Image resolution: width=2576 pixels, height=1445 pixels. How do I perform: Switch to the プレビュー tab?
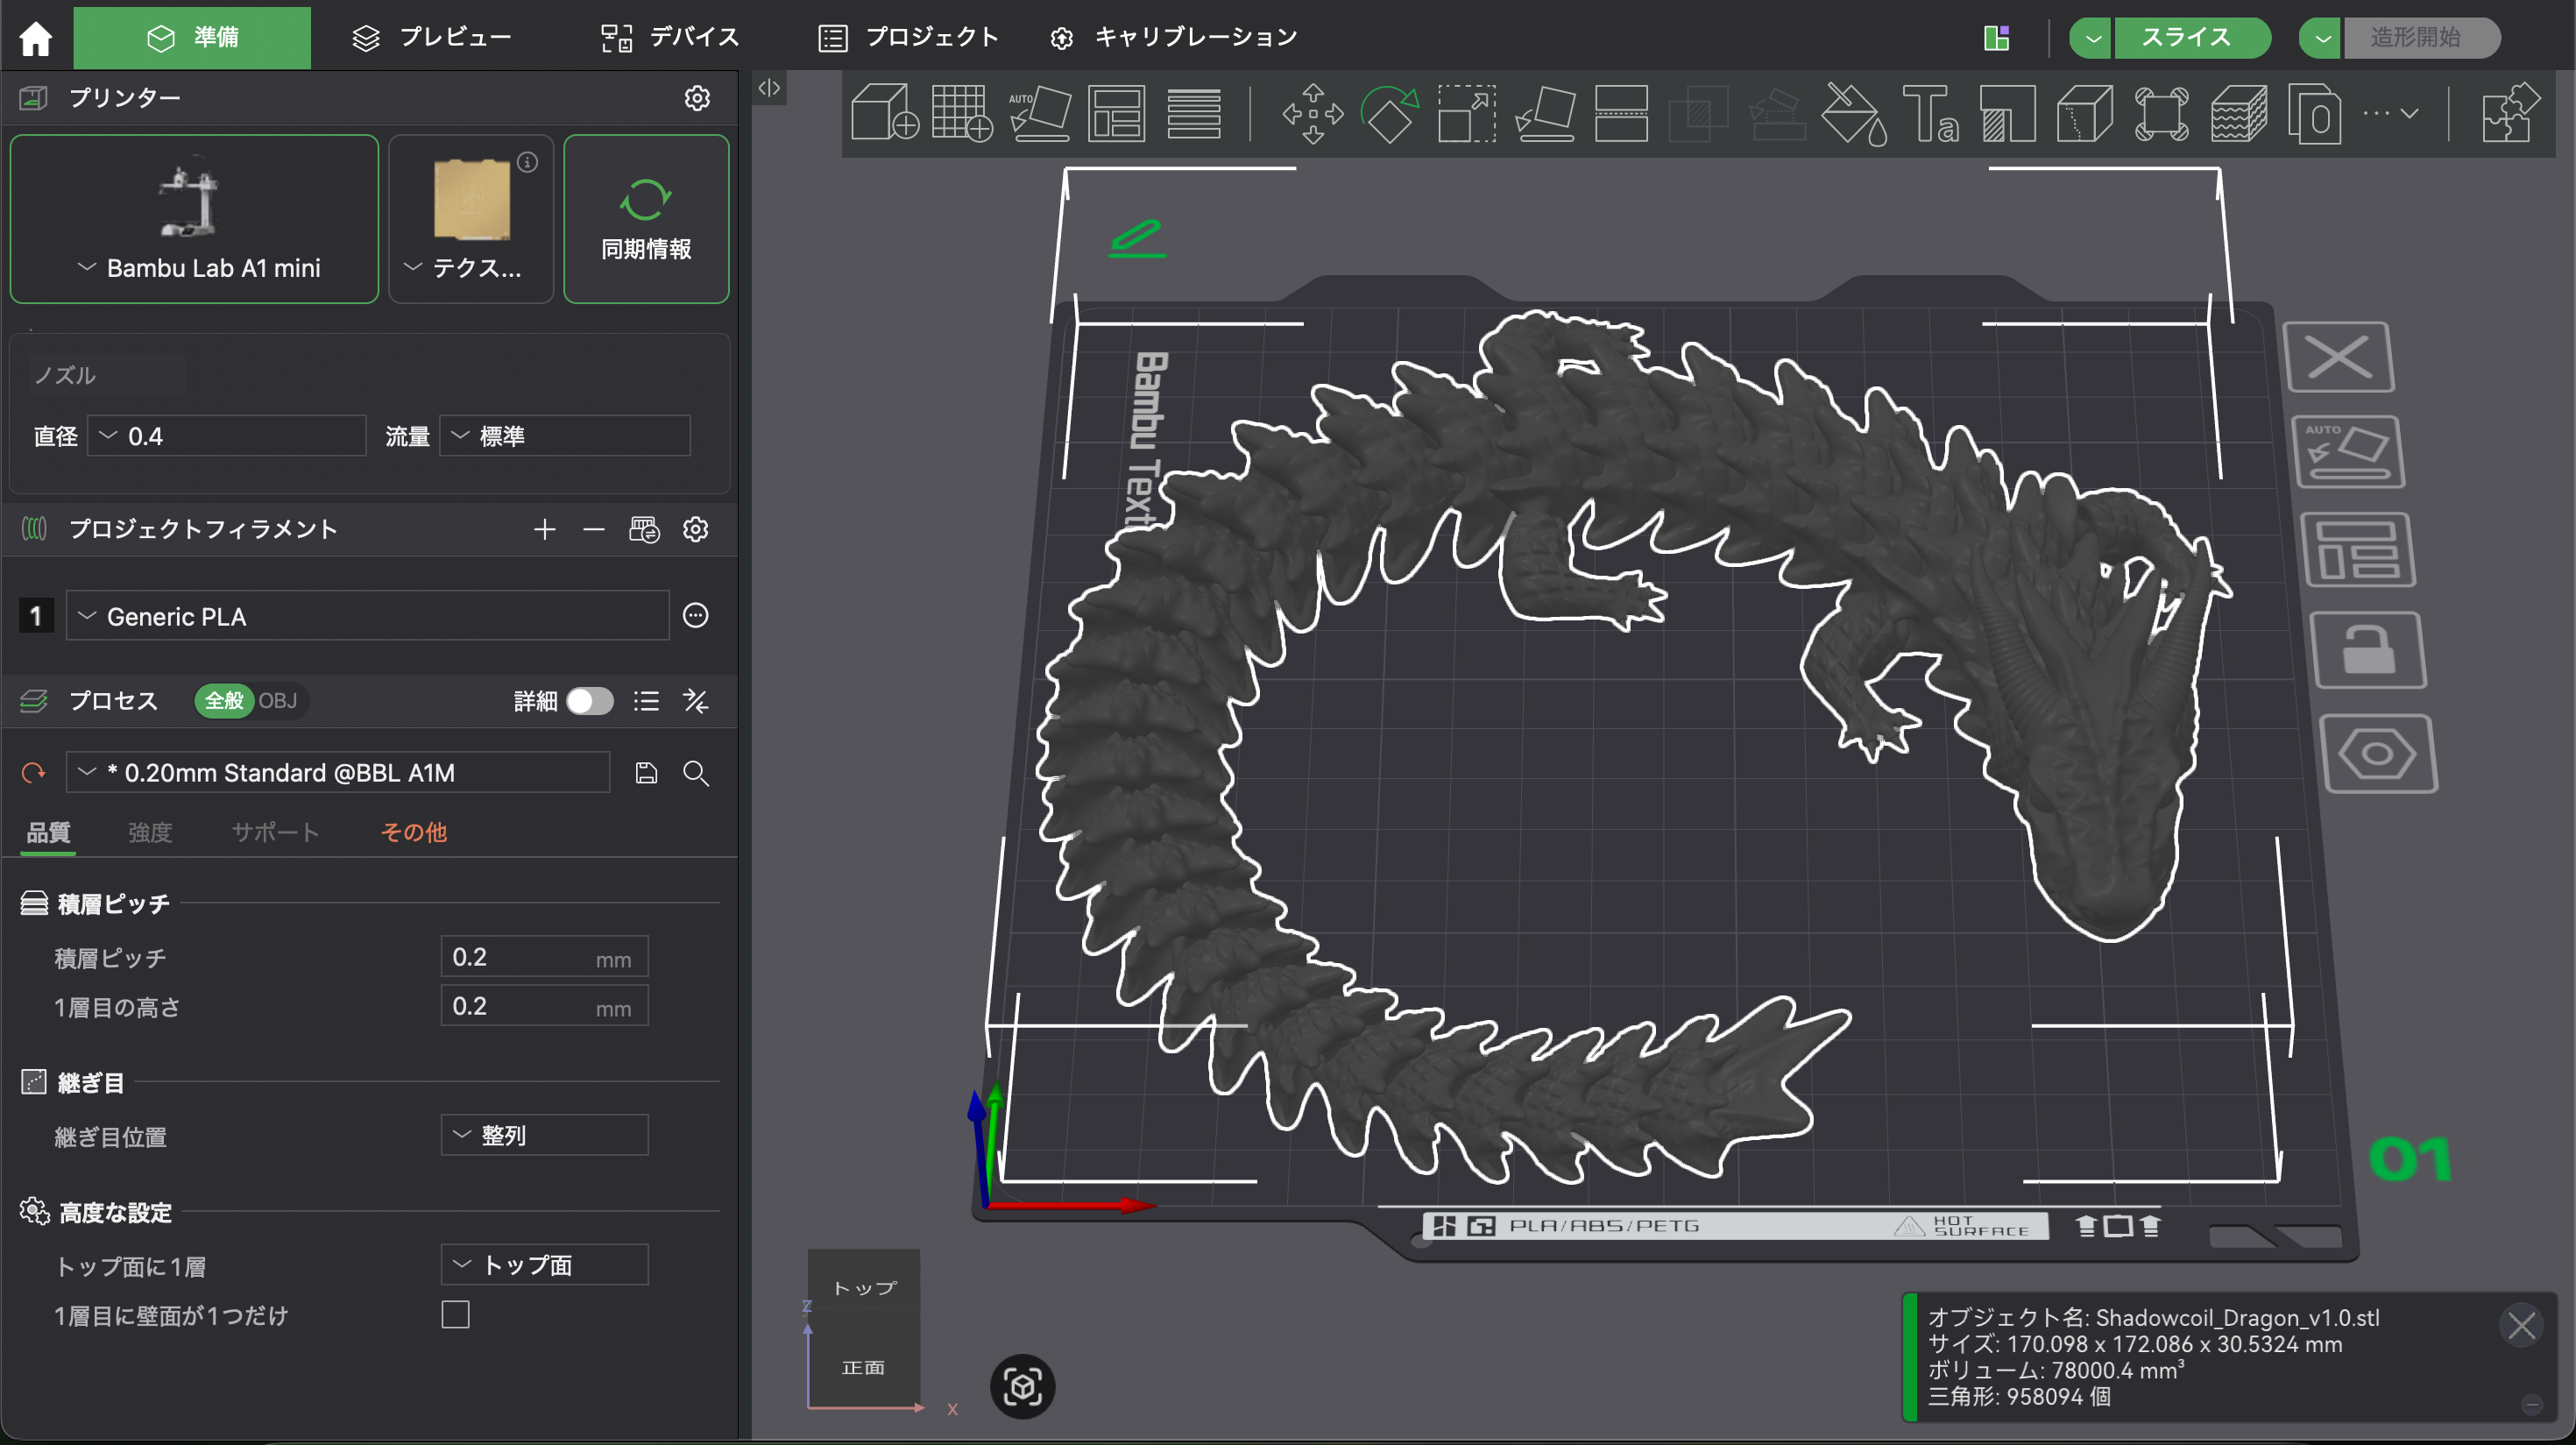click(x=432, y=37)
